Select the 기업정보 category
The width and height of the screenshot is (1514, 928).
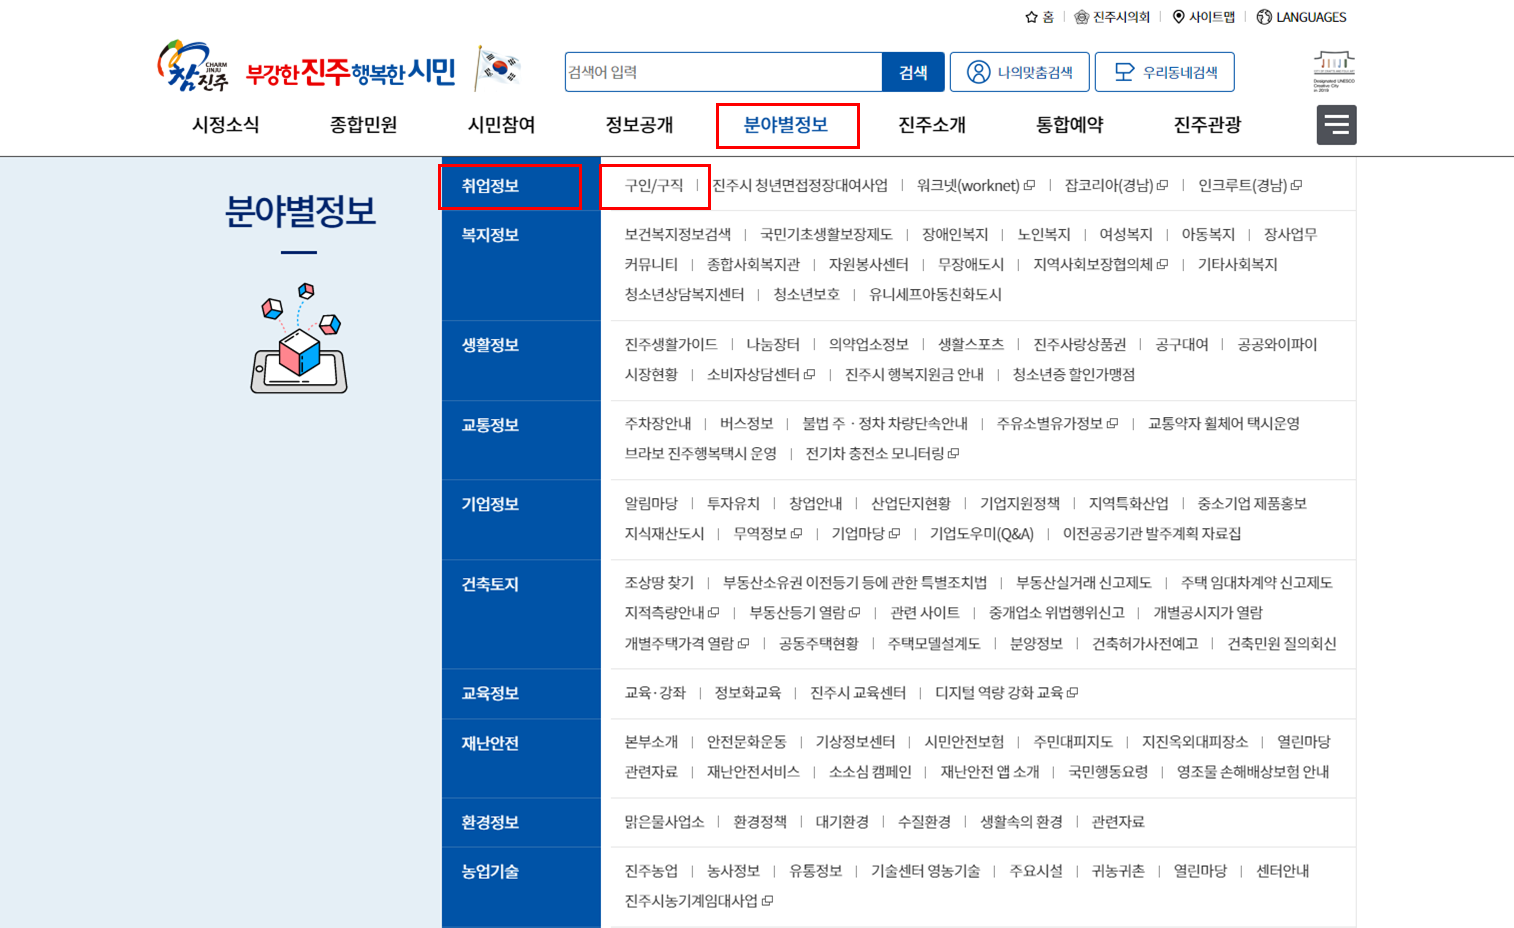point(490,504)
